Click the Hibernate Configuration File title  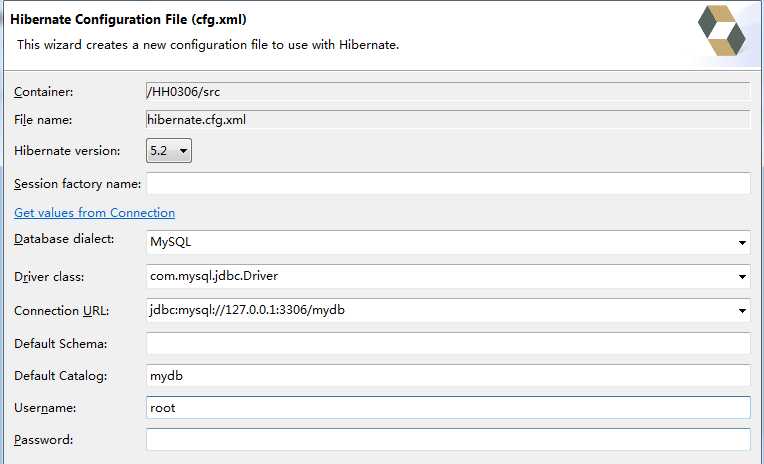tap(128, 19)
